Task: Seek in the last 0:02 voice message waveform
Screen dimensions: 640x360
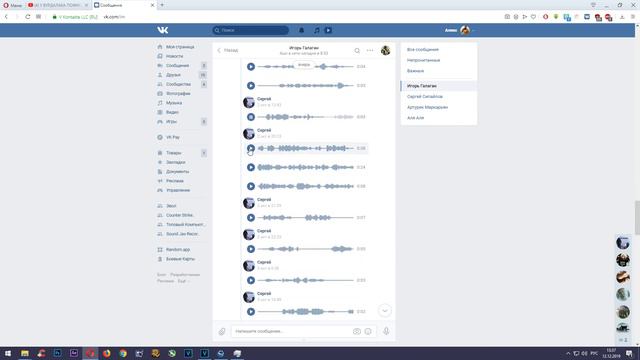Action: [x=306, y=312]
